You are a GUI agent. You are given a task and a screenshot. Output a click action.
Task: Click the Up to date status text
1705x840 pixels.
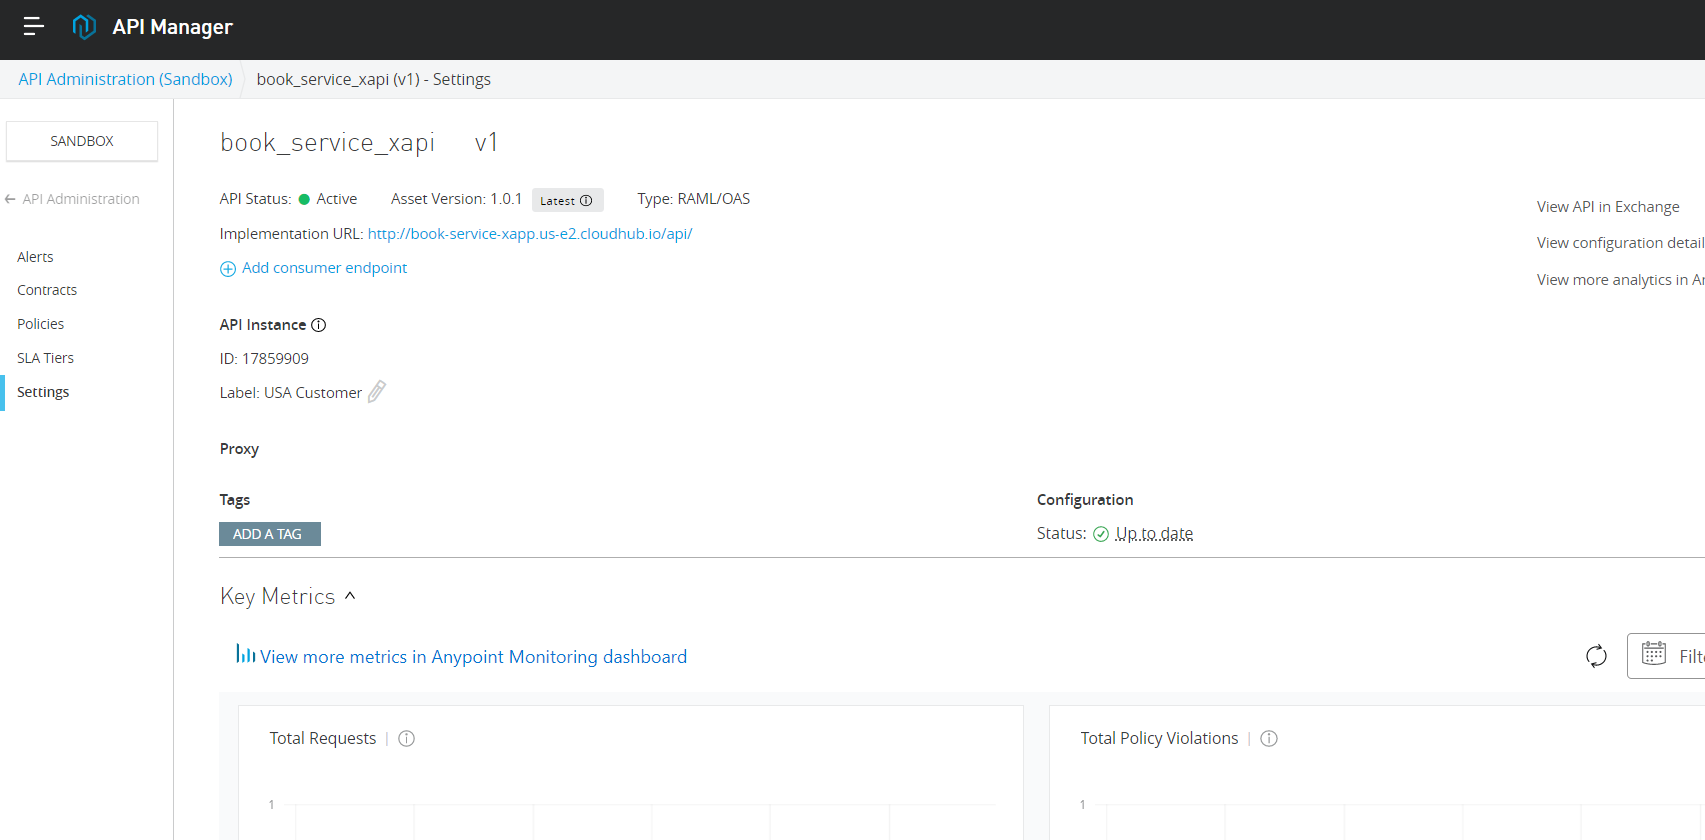(x=1154, y=534)
